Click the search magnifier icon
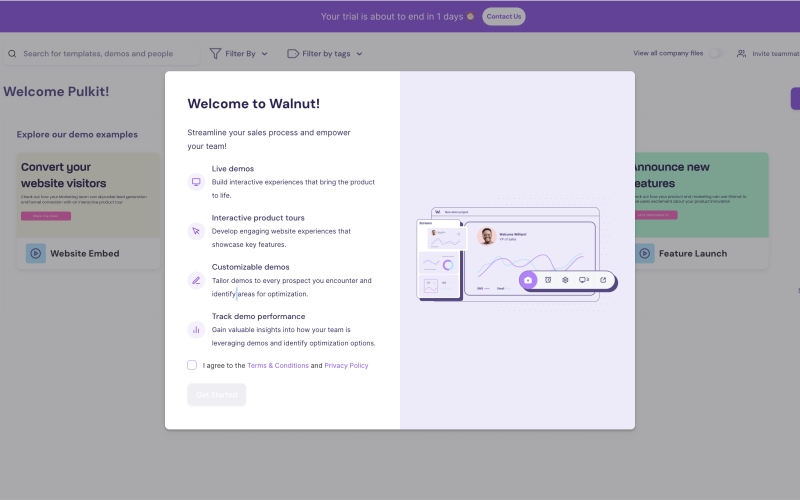This screenshot has width=800, height=500. (12, 54)
